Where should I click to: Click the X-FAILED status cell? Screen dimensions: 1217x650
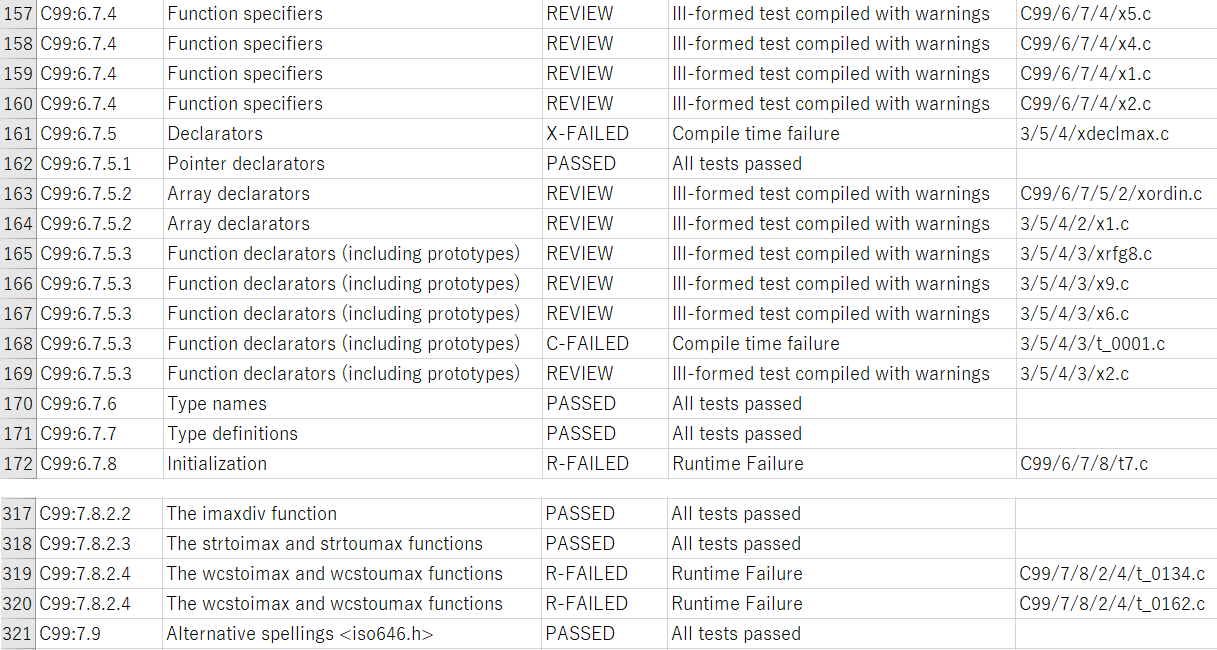pos(587,134)
